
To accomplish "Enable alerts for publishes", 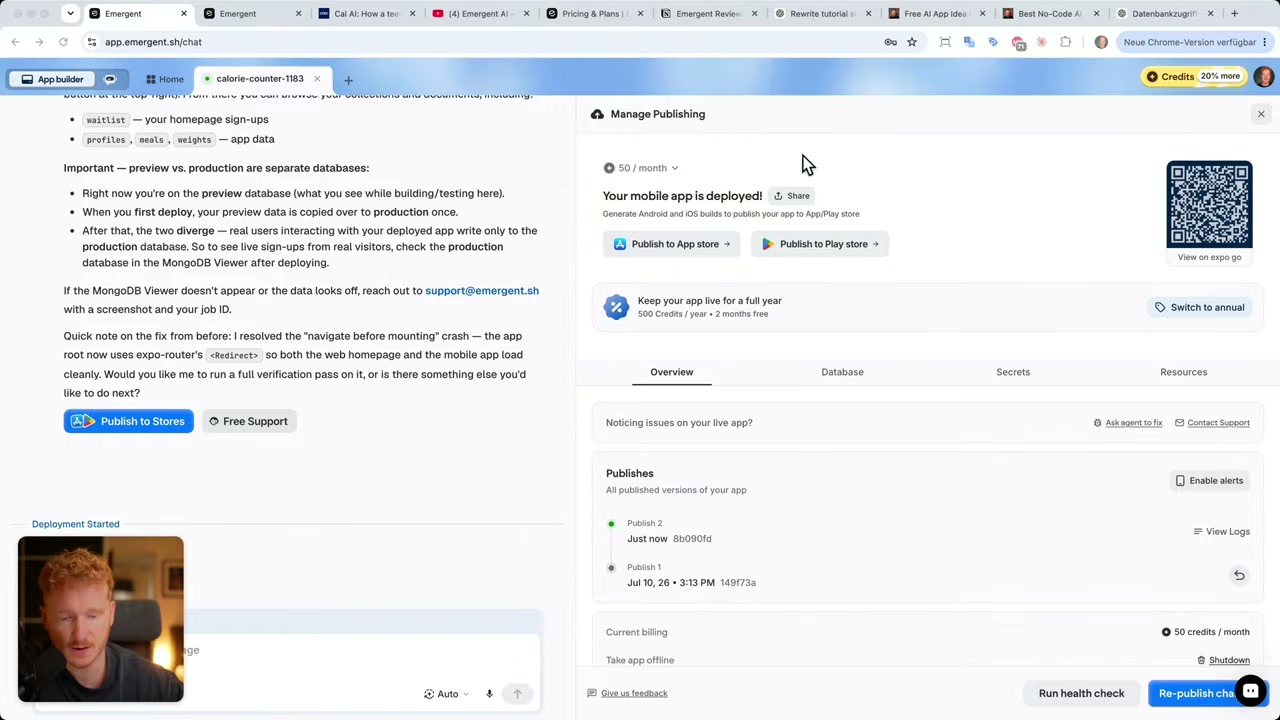I will 1208,481.
